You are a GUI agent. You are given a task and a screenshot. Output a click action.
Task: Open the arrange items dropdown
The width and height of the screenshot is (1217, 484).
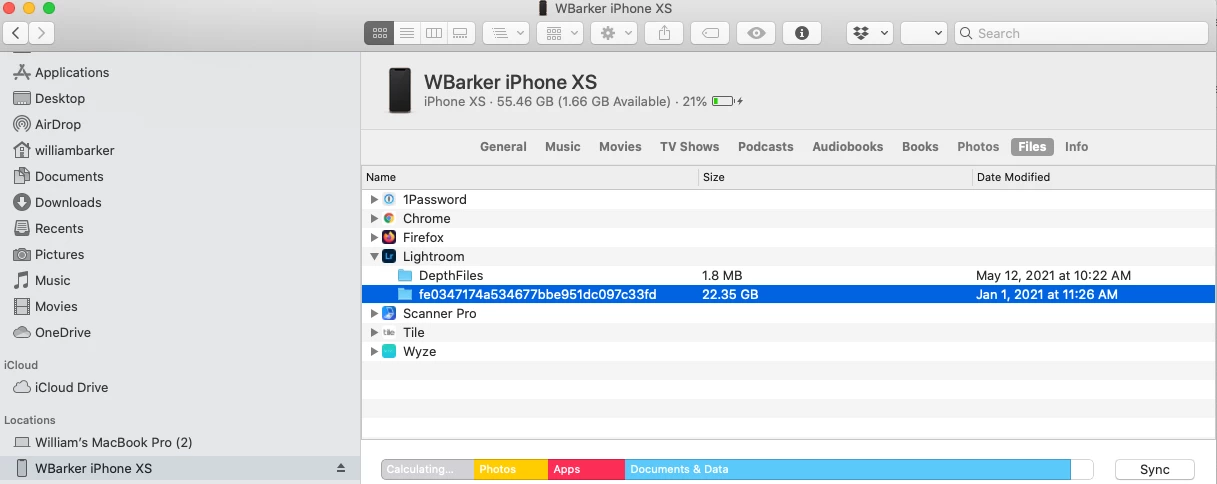point(505,33)
